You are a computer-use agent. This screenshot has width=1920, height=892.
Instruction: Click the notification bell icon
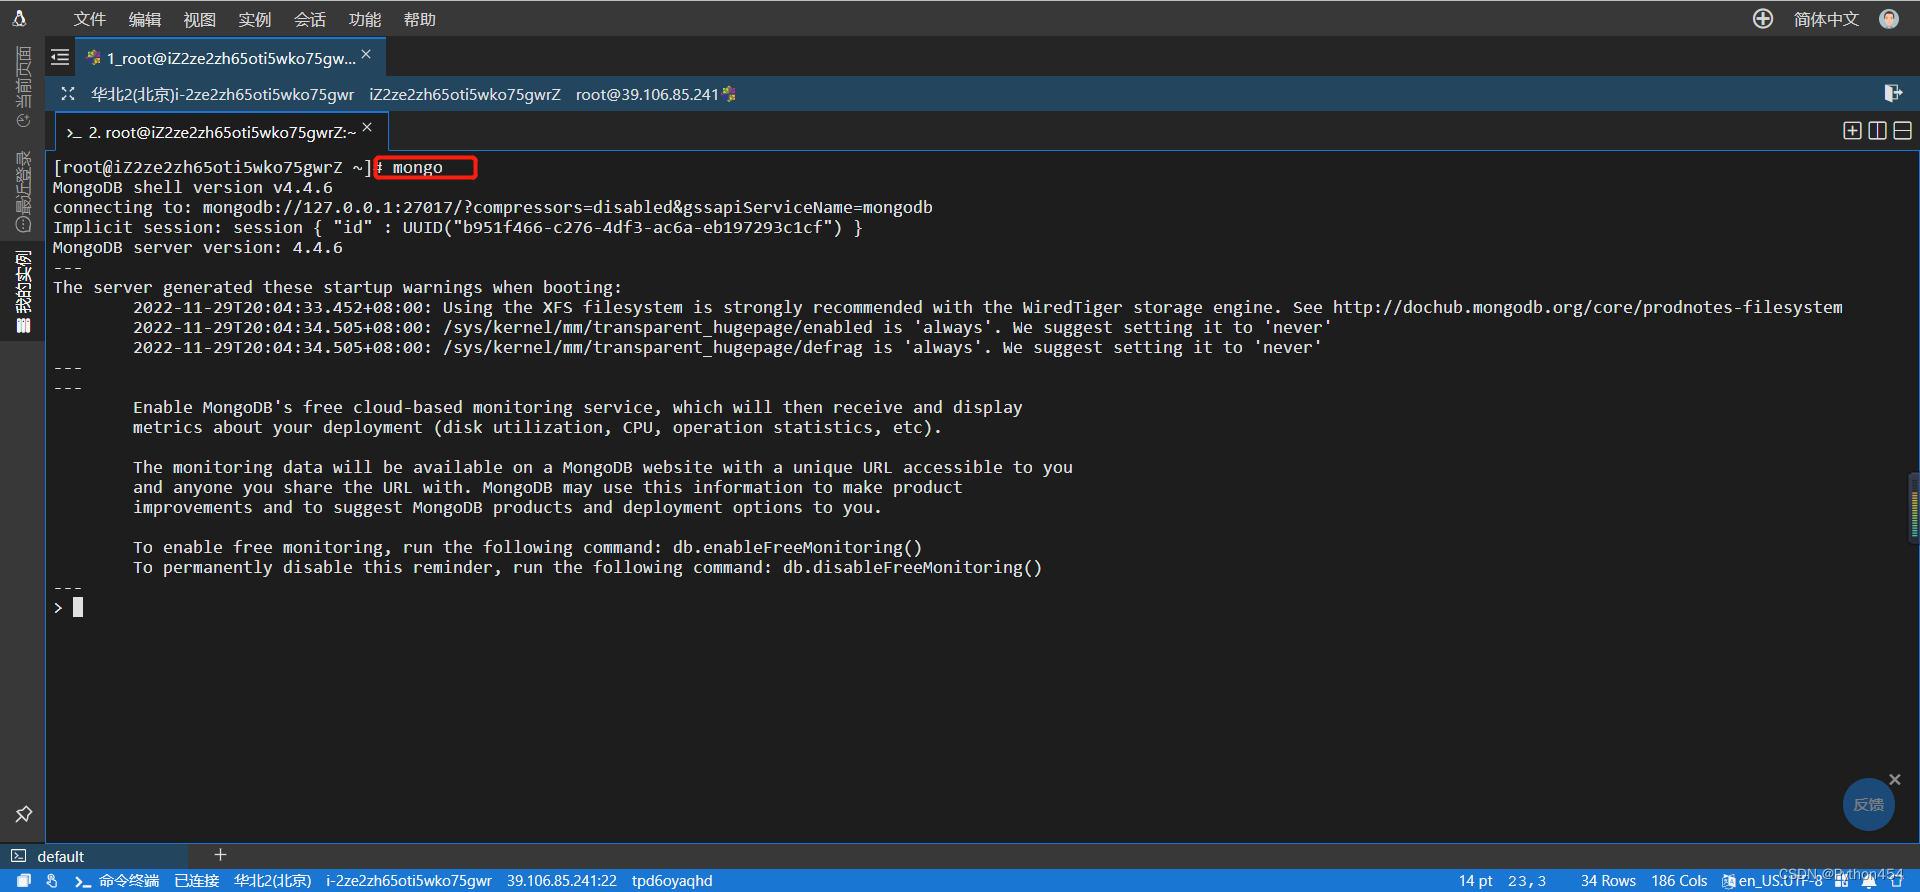click(1868, 880)
